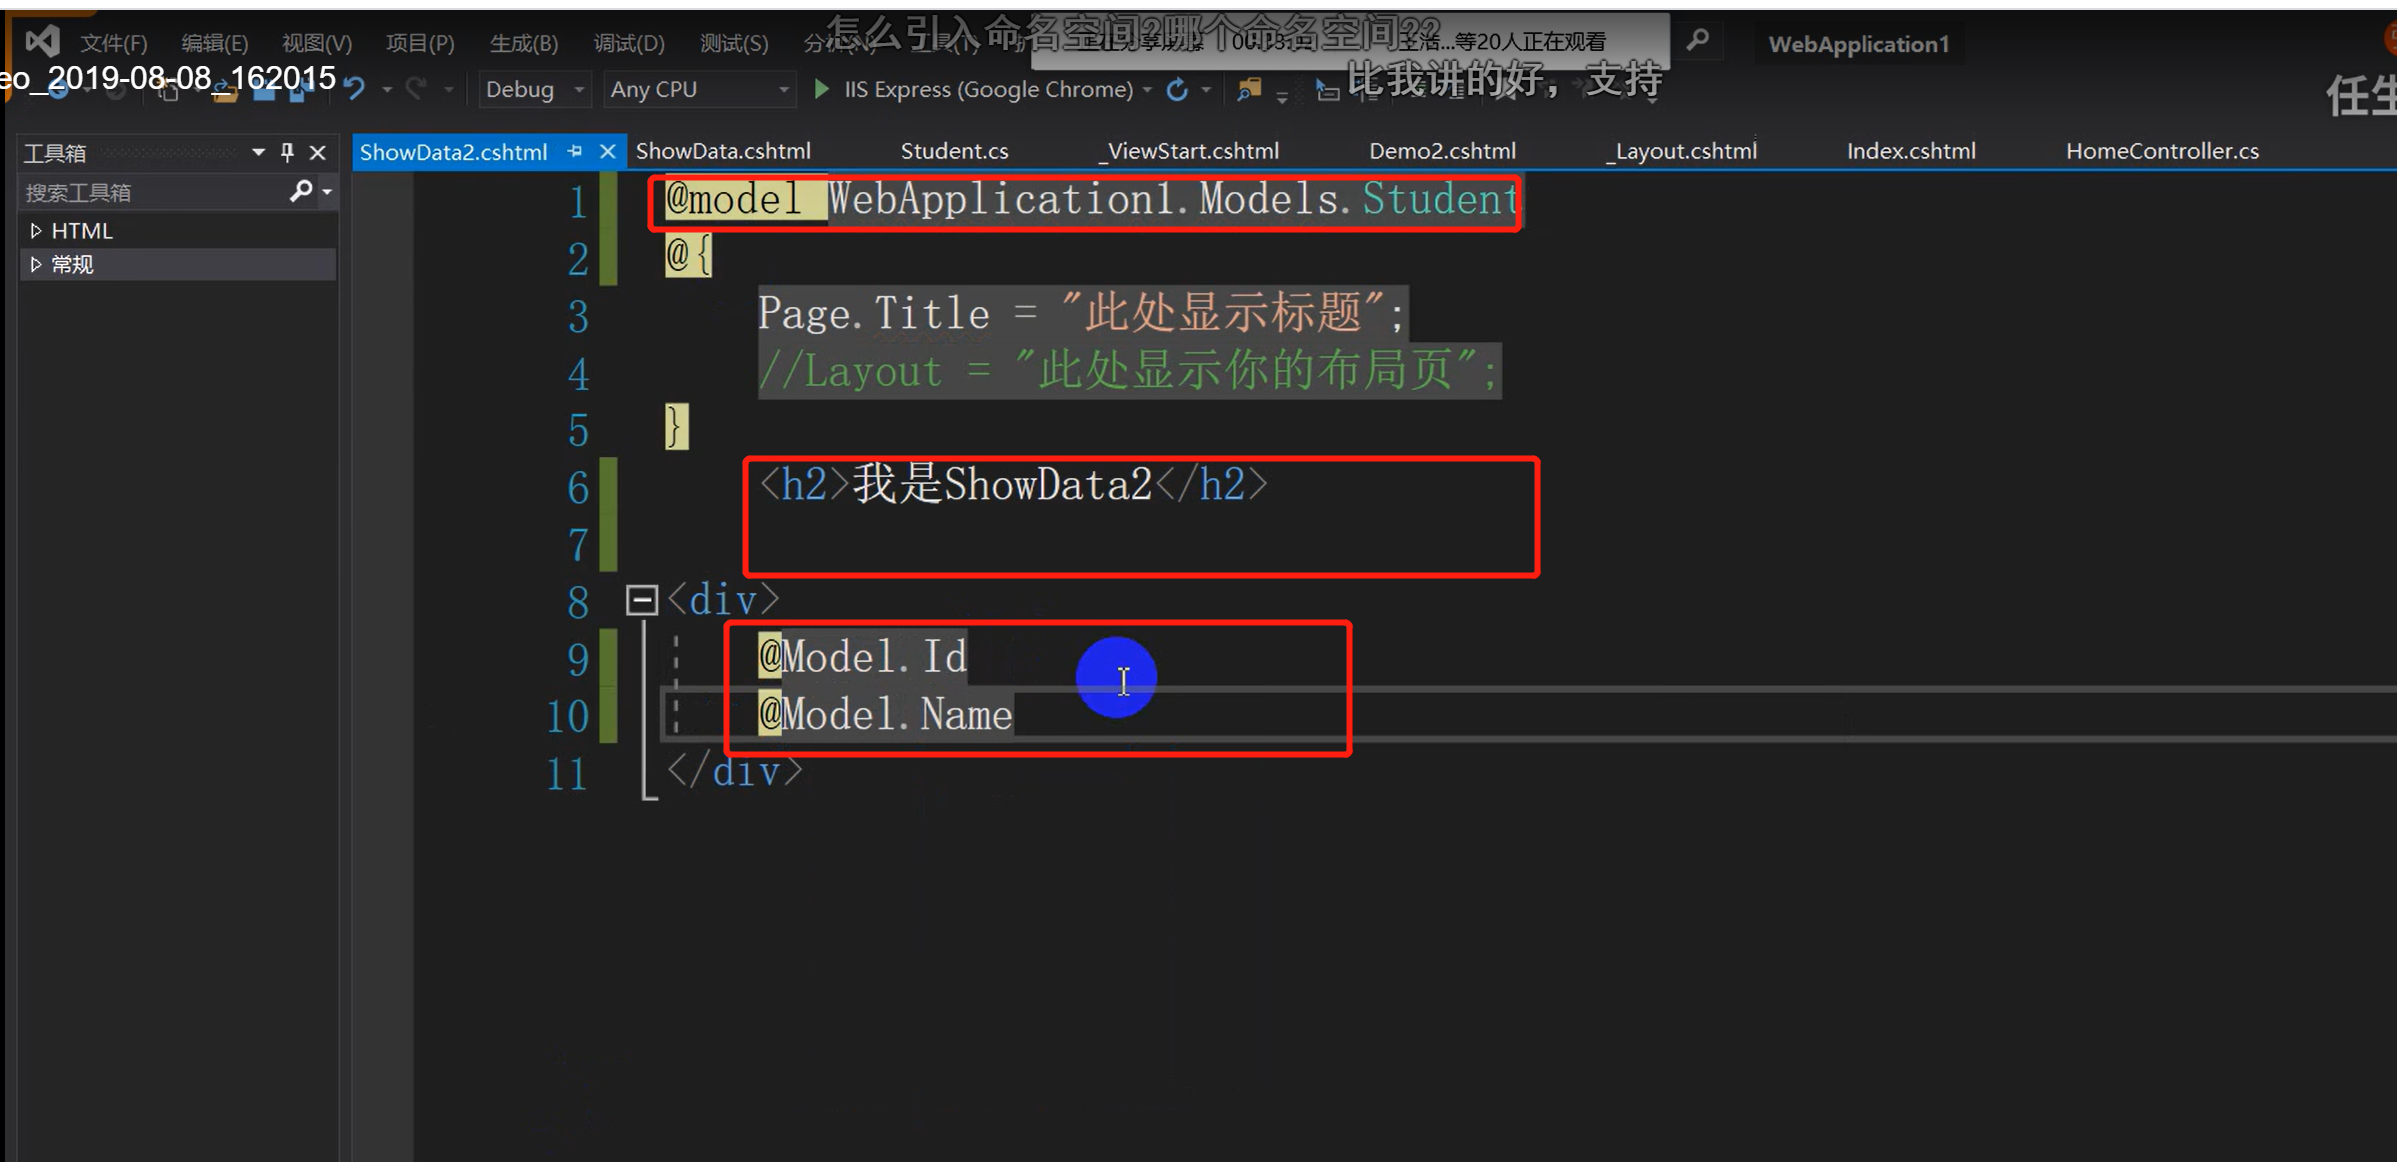The width and height of the screenshot is (2397, 1162).
Task: Close the ShowData2.cshtml tab
Action: (607, 151)
